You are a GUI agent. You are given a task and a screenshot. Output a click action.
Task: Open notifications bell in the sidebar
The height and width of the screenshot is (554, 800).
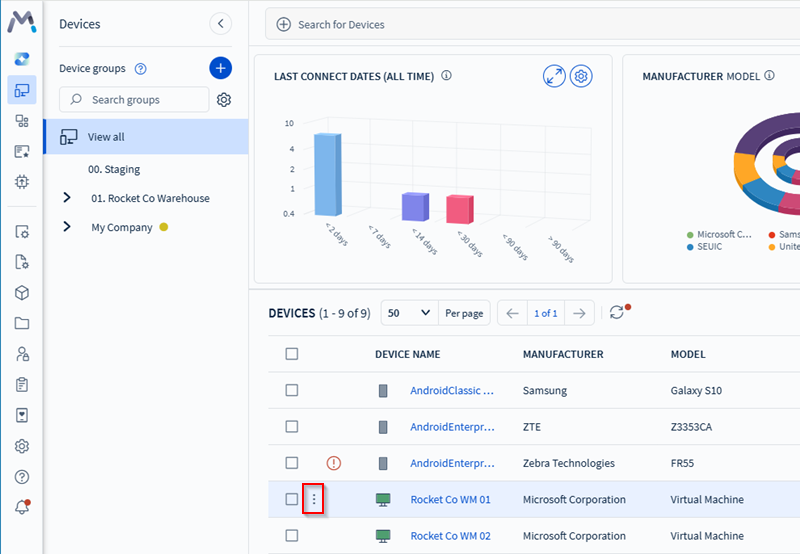click(22, 507)
